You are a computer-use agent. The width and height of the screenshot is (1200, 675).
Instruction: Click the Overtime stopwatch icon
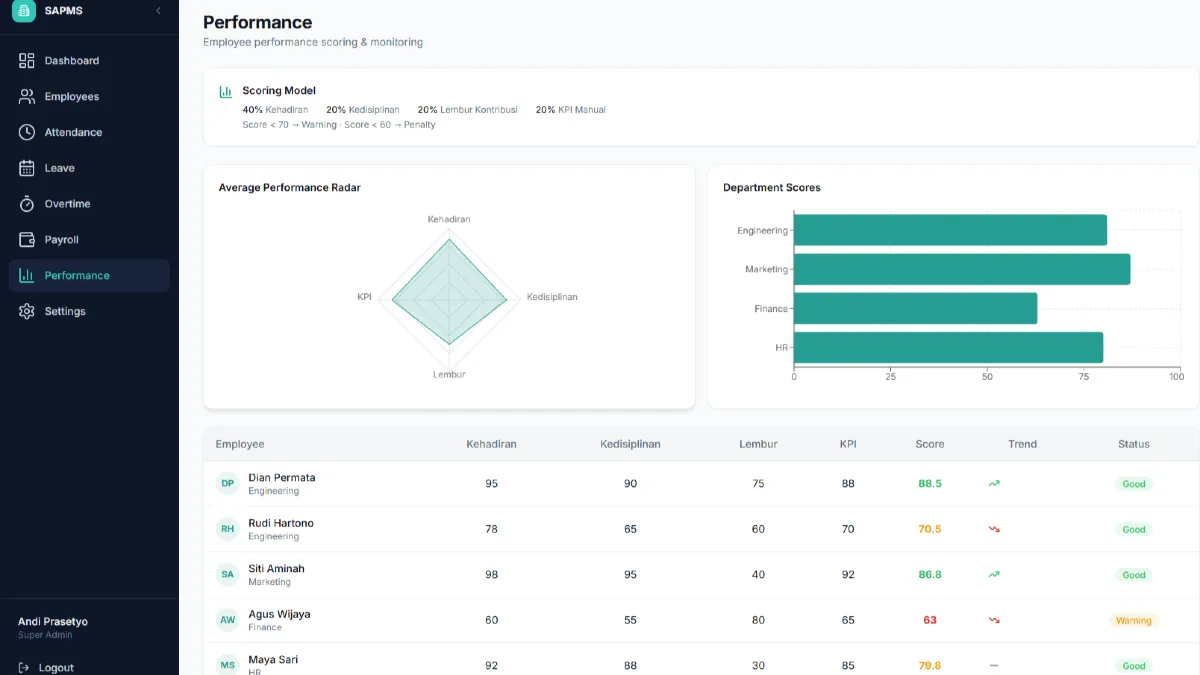click(x=27, y=204)
